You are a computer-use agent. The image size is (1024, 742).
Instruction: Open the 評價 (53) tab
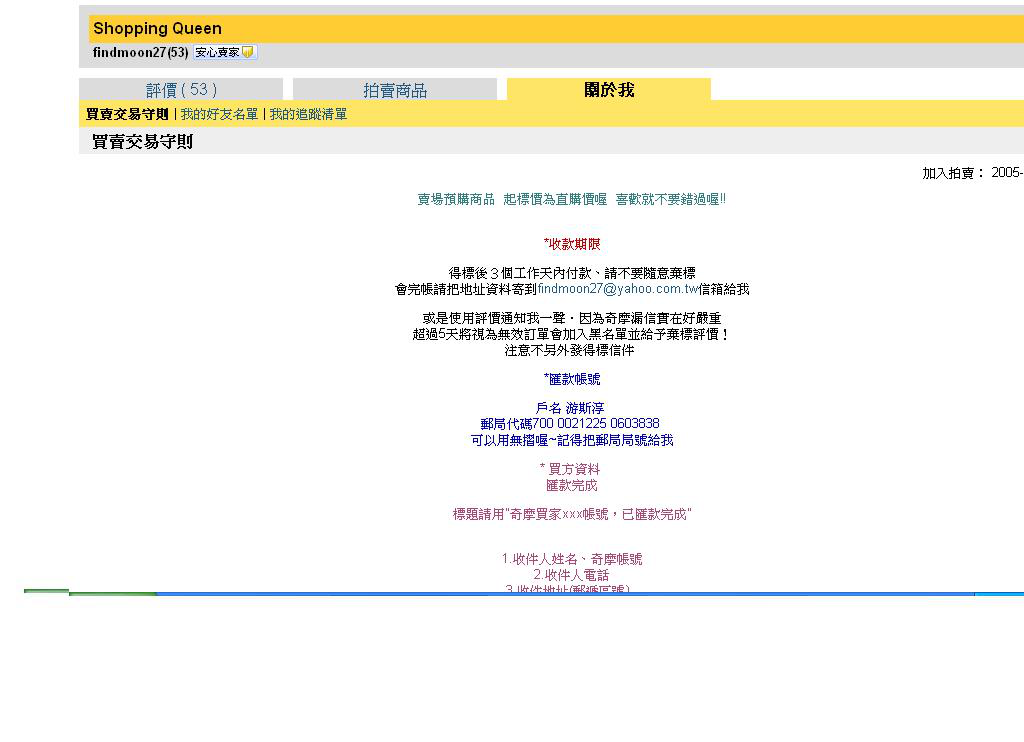181,89
